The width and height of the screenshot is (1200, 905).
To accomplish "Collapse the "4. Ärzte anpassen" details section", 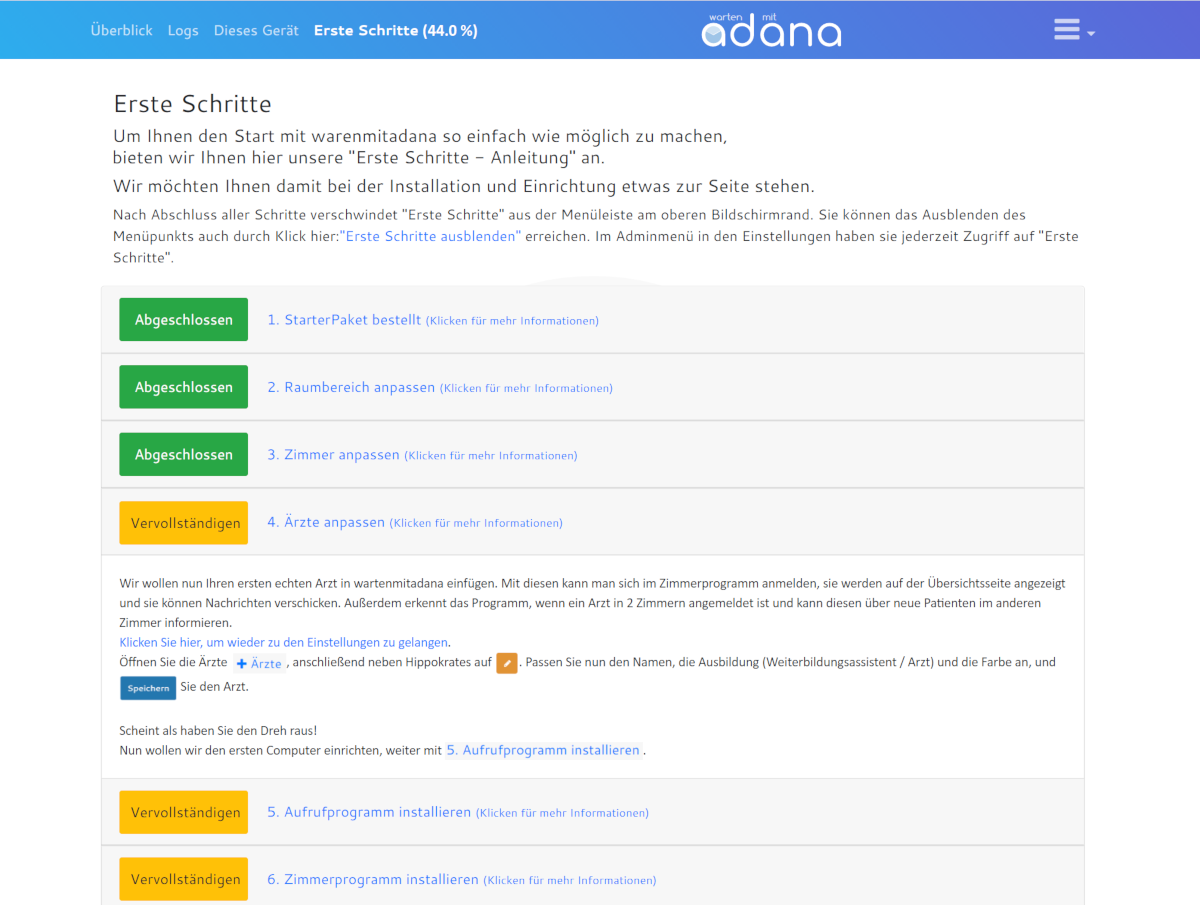I will (x=414, y=521).
